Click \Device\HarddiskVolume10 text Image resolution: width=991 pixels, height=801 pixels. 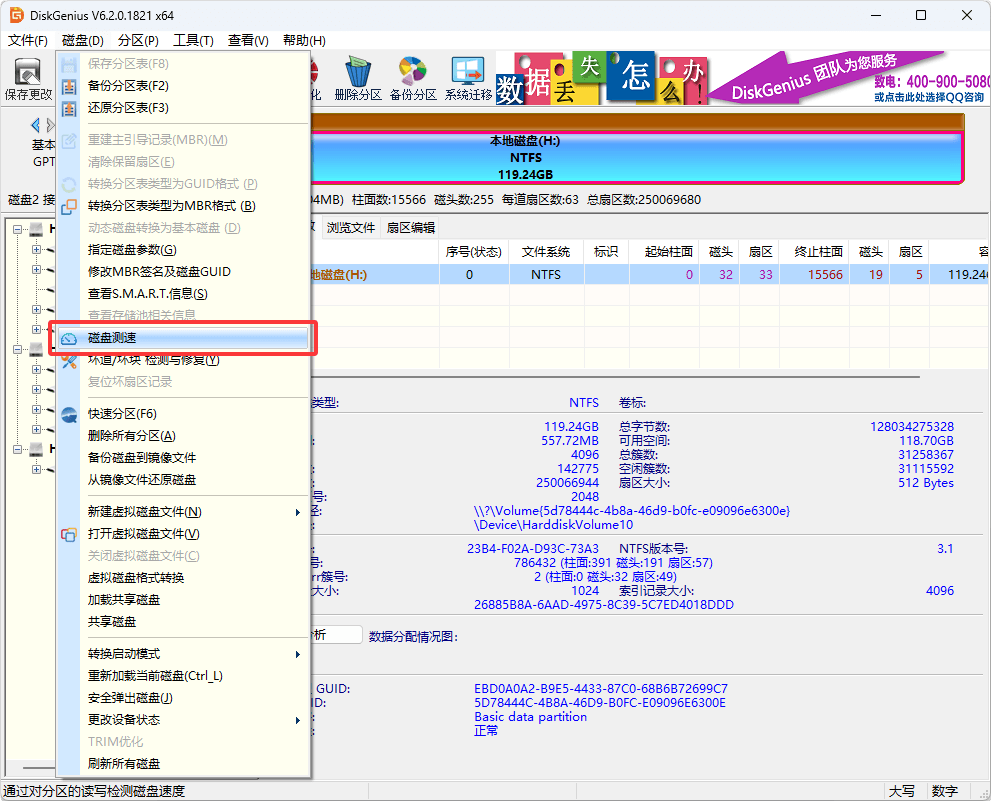(554, 525)
